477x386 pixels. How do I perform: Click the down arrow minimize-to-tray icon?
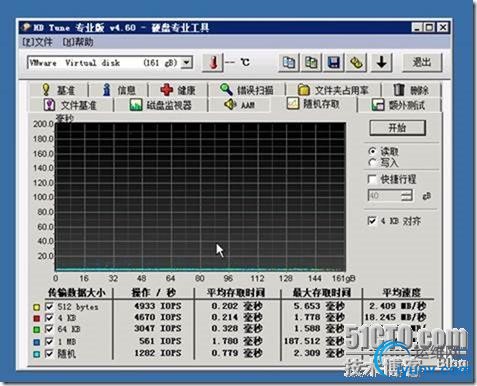382,62
